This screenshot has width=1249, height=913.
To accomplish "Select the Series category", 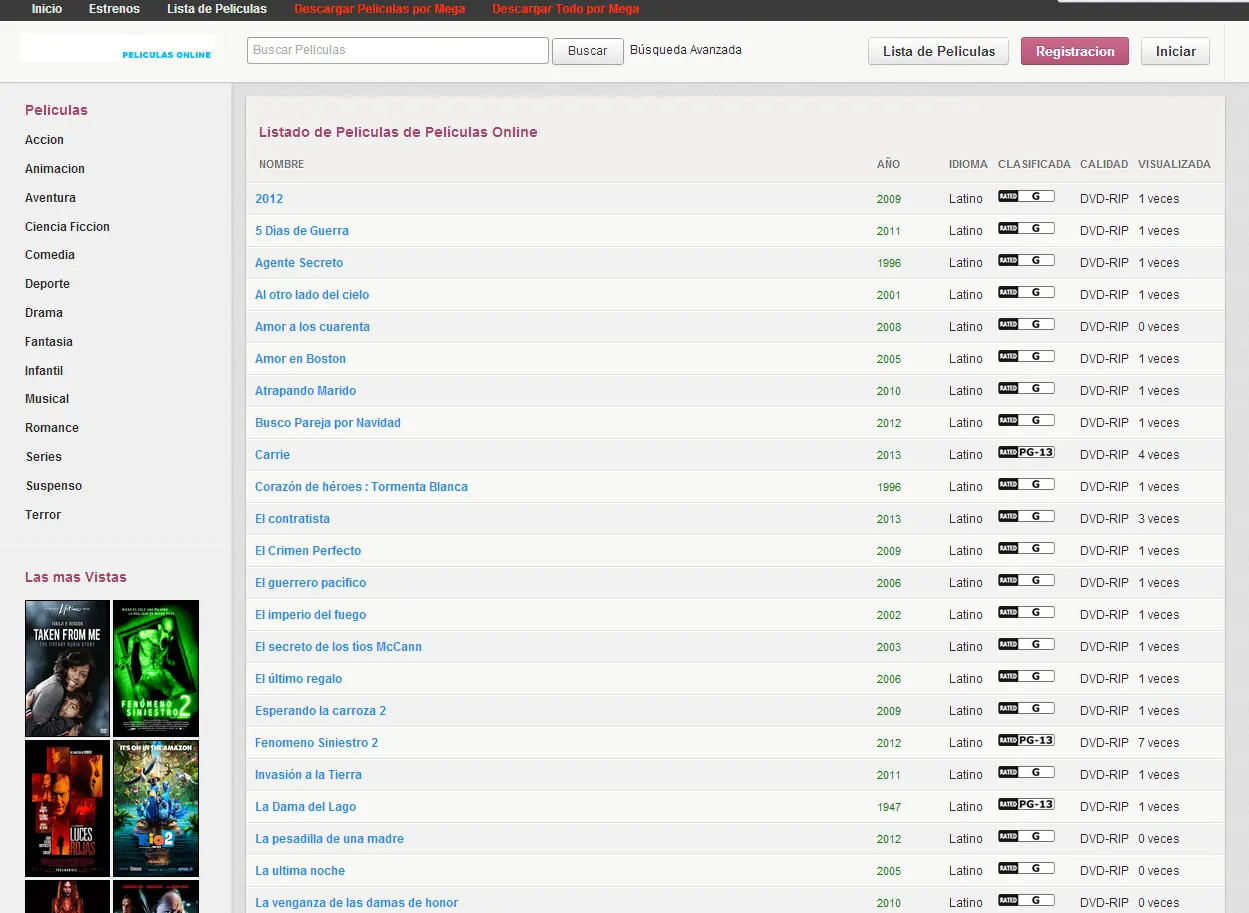I will click(44, 457).
